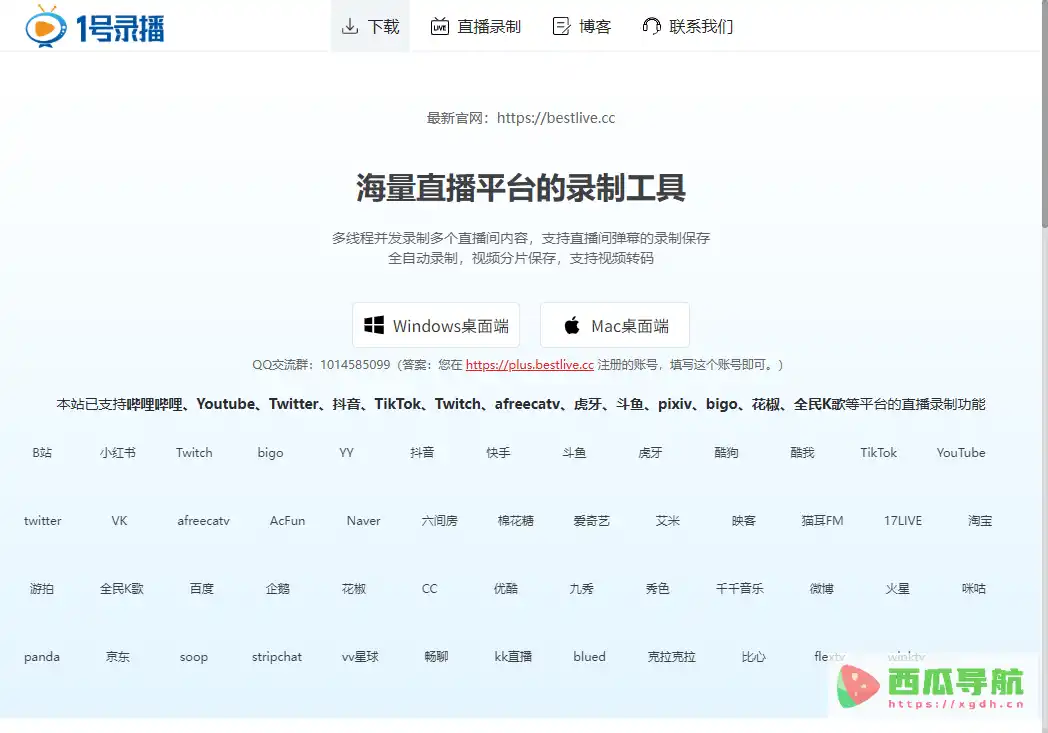Open the plus.bestlive.cc link

pyautogui.click(x=529, y=365)
